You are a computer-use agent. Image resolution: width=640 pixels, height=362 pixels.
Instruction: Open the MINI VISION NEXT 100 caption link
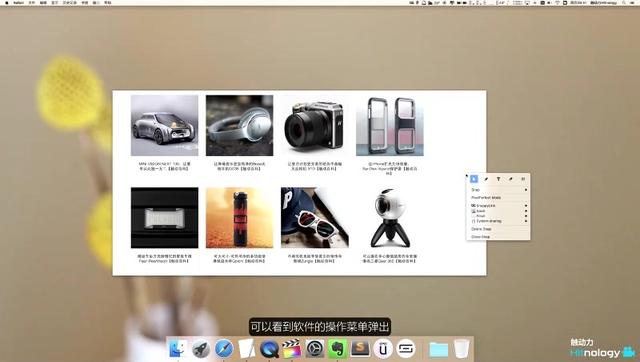pyautogui.click(x=164, y=166)
